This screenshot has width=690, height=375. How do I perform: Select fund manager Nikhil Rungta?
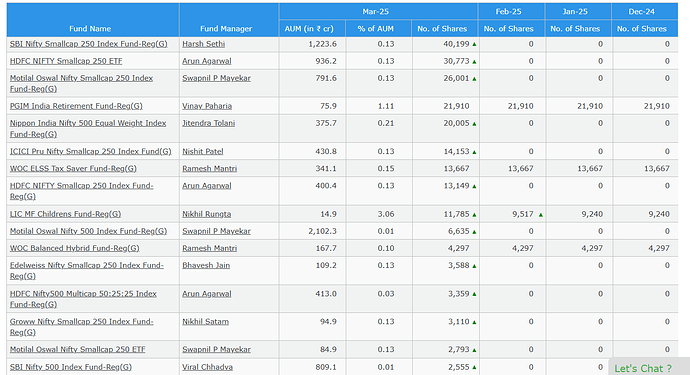[206, 214]
